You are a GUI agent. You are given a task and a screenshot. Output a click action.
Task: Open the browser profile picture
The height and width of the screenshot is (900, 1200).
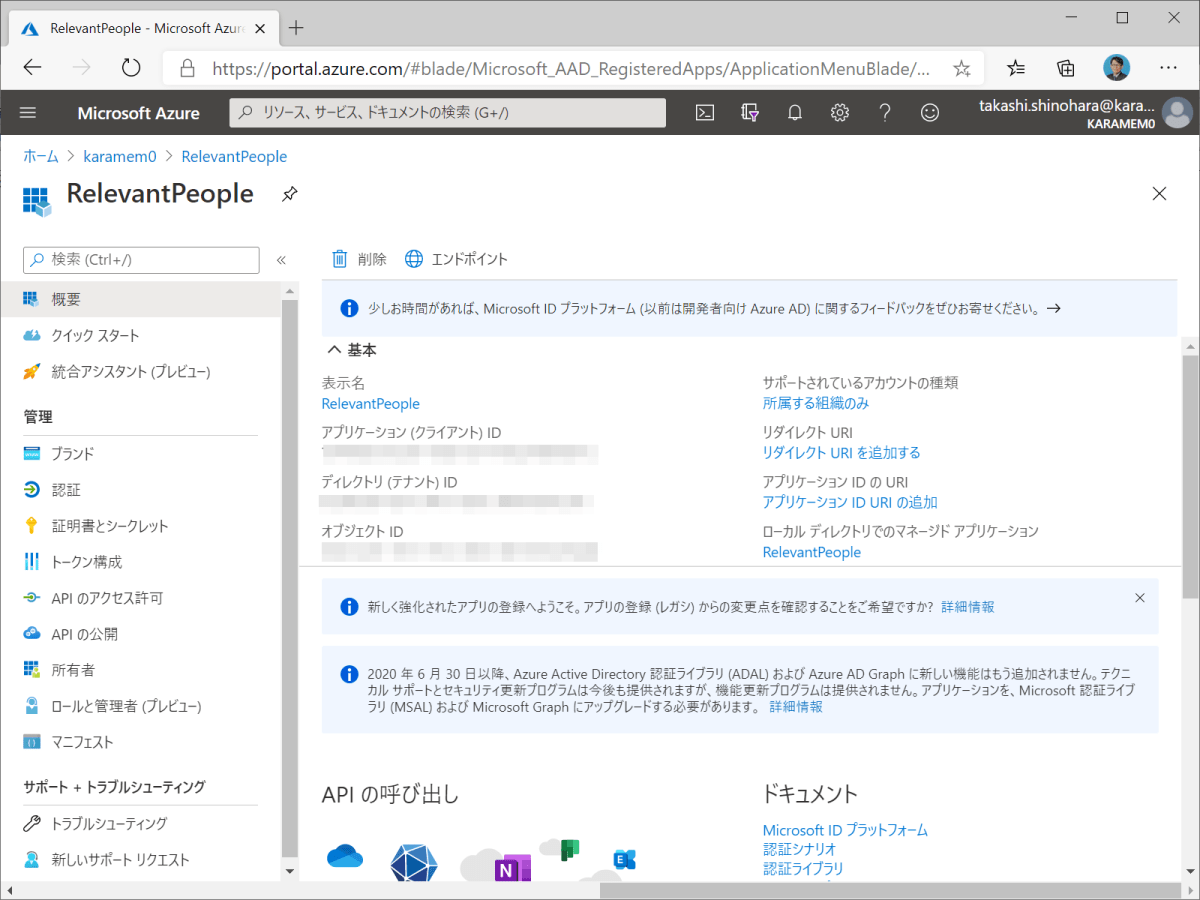pos(1117,68)
